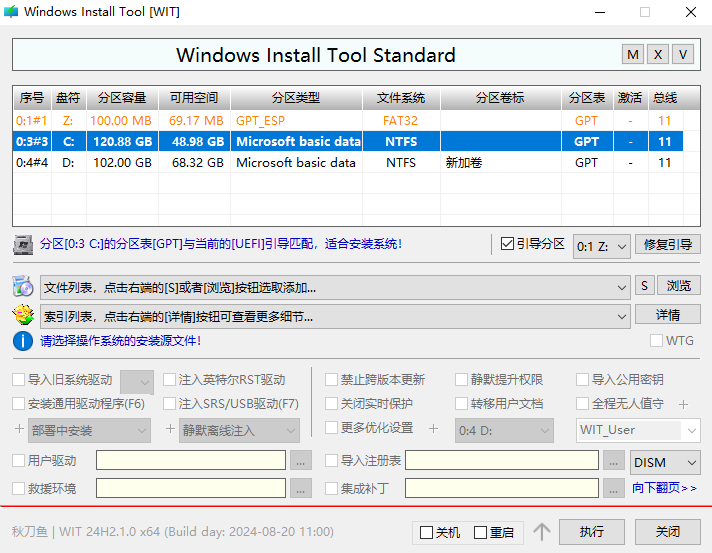Click the plus sign next to 更多优化设置
This screenshot has height=553, width=712.
pos(433,428)
